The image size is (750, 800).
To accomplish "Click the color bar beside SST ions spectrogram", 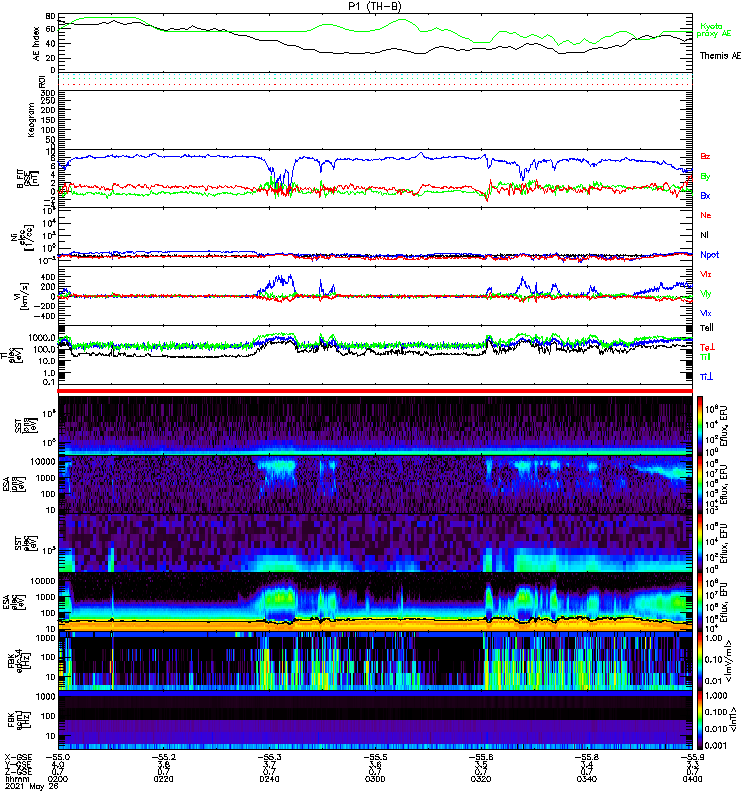I will [x=700, y=426].
